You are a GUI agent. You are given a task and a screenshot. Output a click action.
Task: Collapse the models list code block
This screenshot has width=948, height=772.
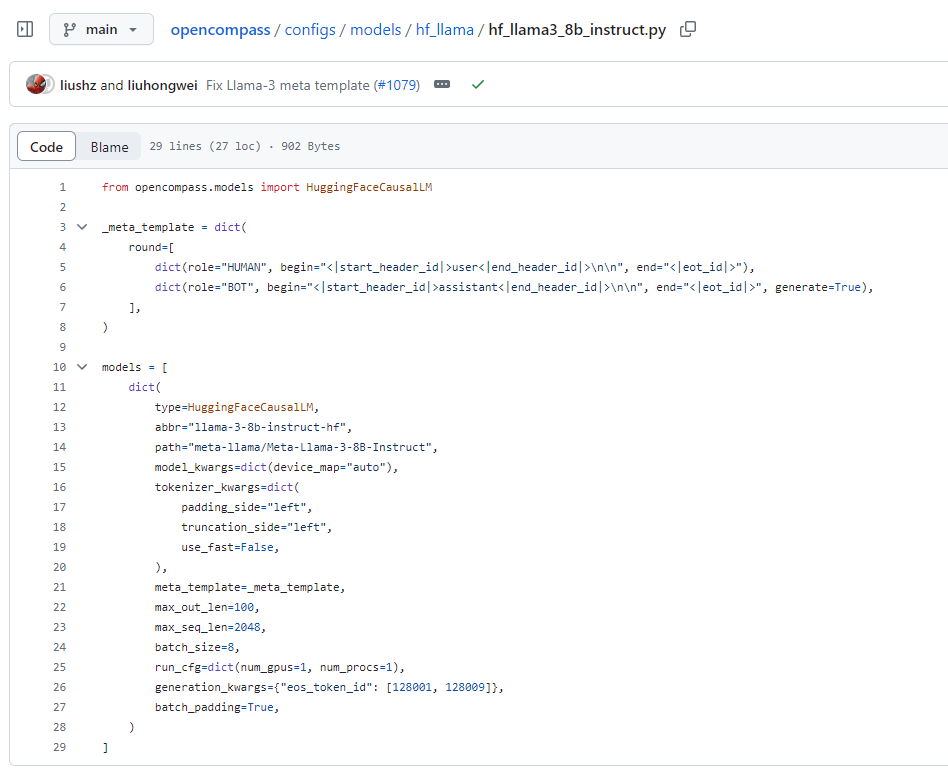tap(81, 367)
